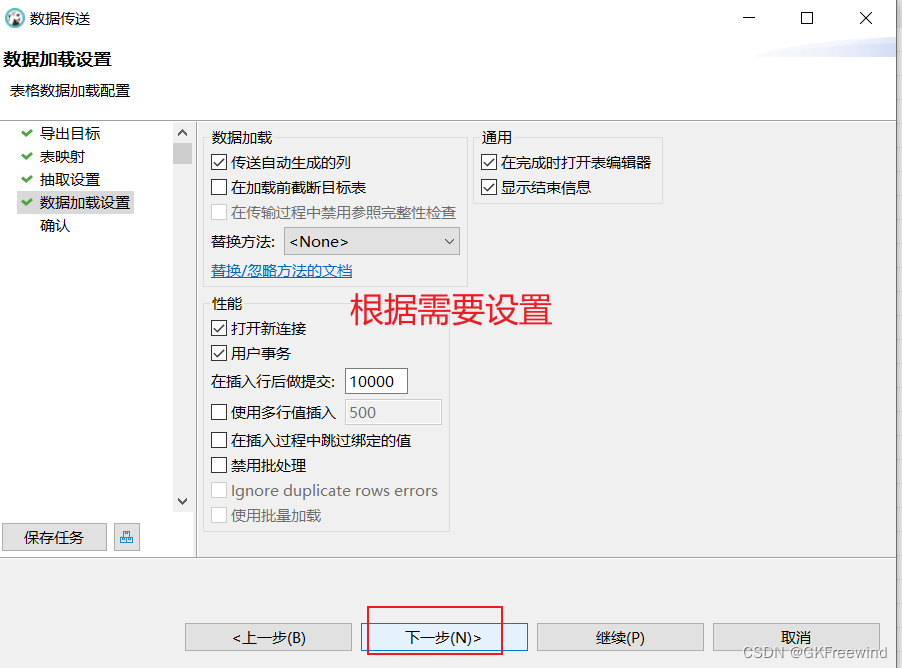
Task: Click the icon button beside Save Task
Action: [x=126, y=537]
